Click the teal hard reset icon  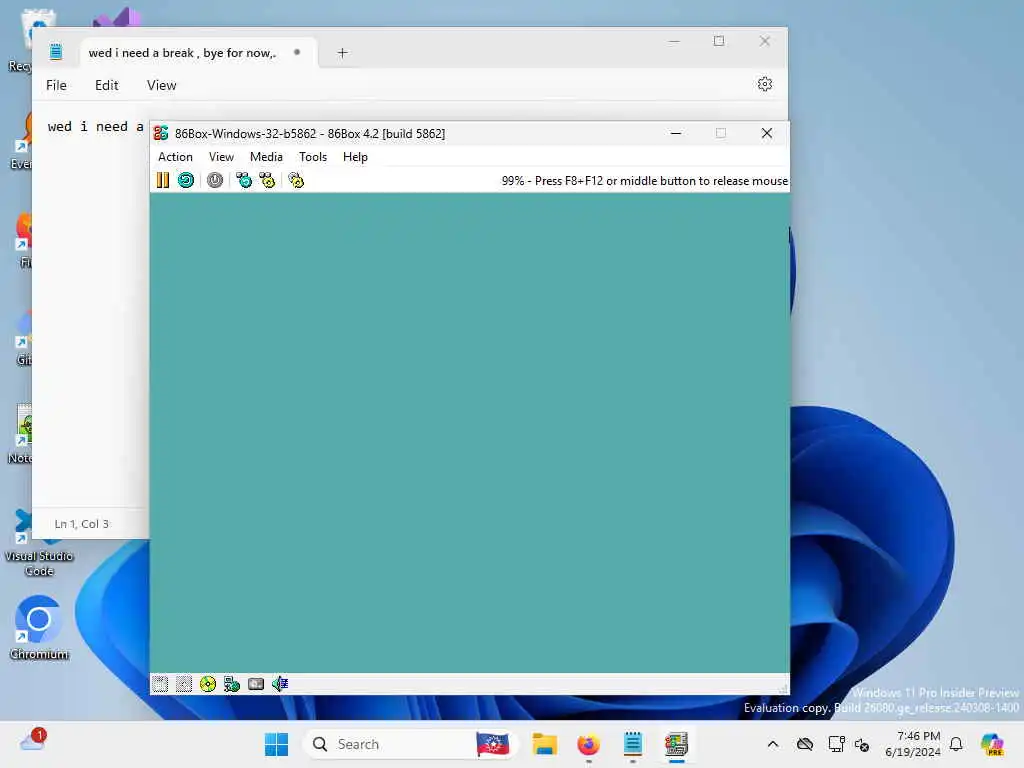click(x=186, y=180)
